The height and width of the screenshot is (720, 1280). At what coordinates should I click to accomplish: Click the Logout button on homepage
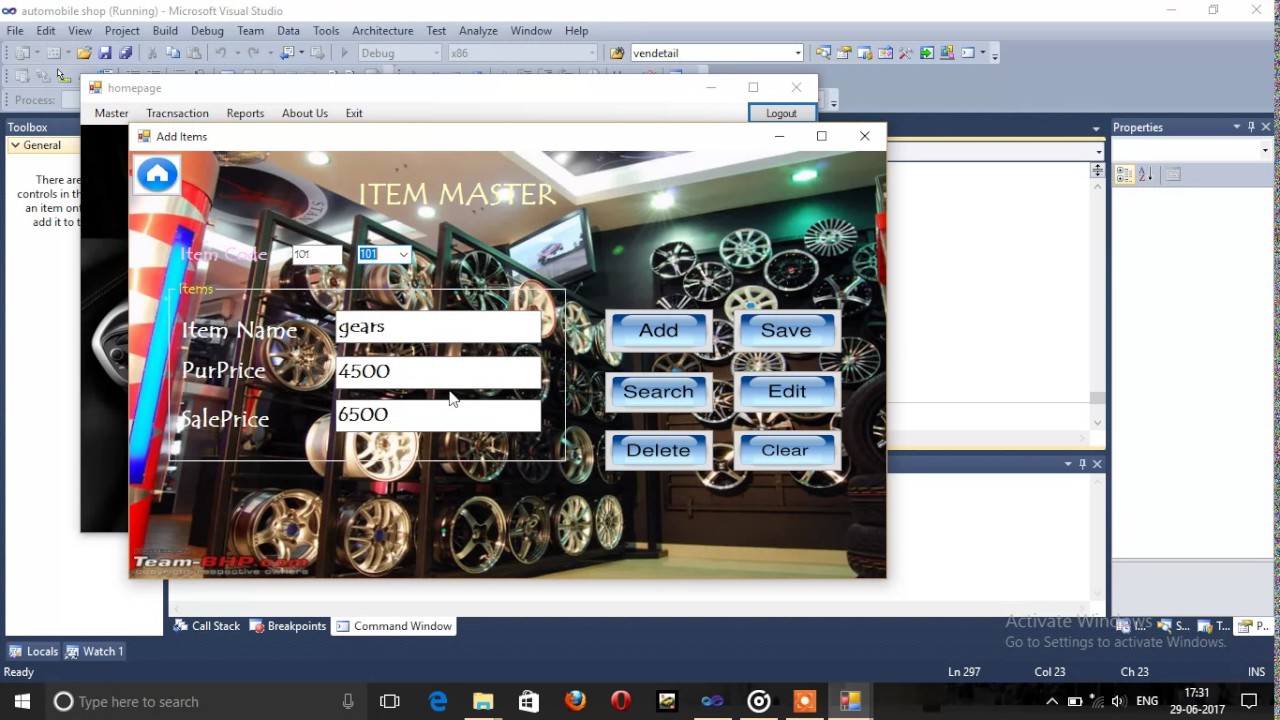tap(781, 113)
